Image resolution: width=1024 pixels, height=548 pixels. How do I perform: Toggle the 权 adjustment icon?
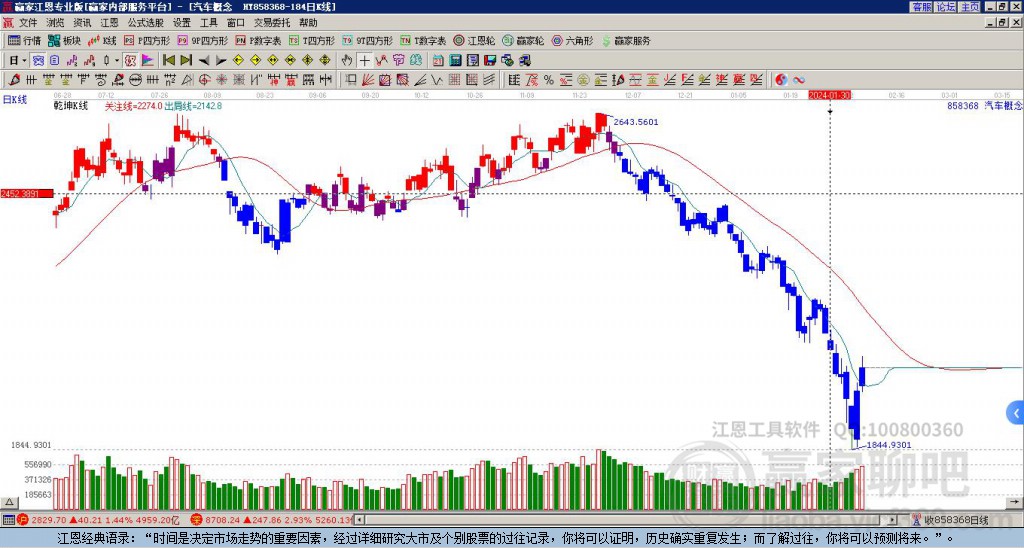[130, 61]
